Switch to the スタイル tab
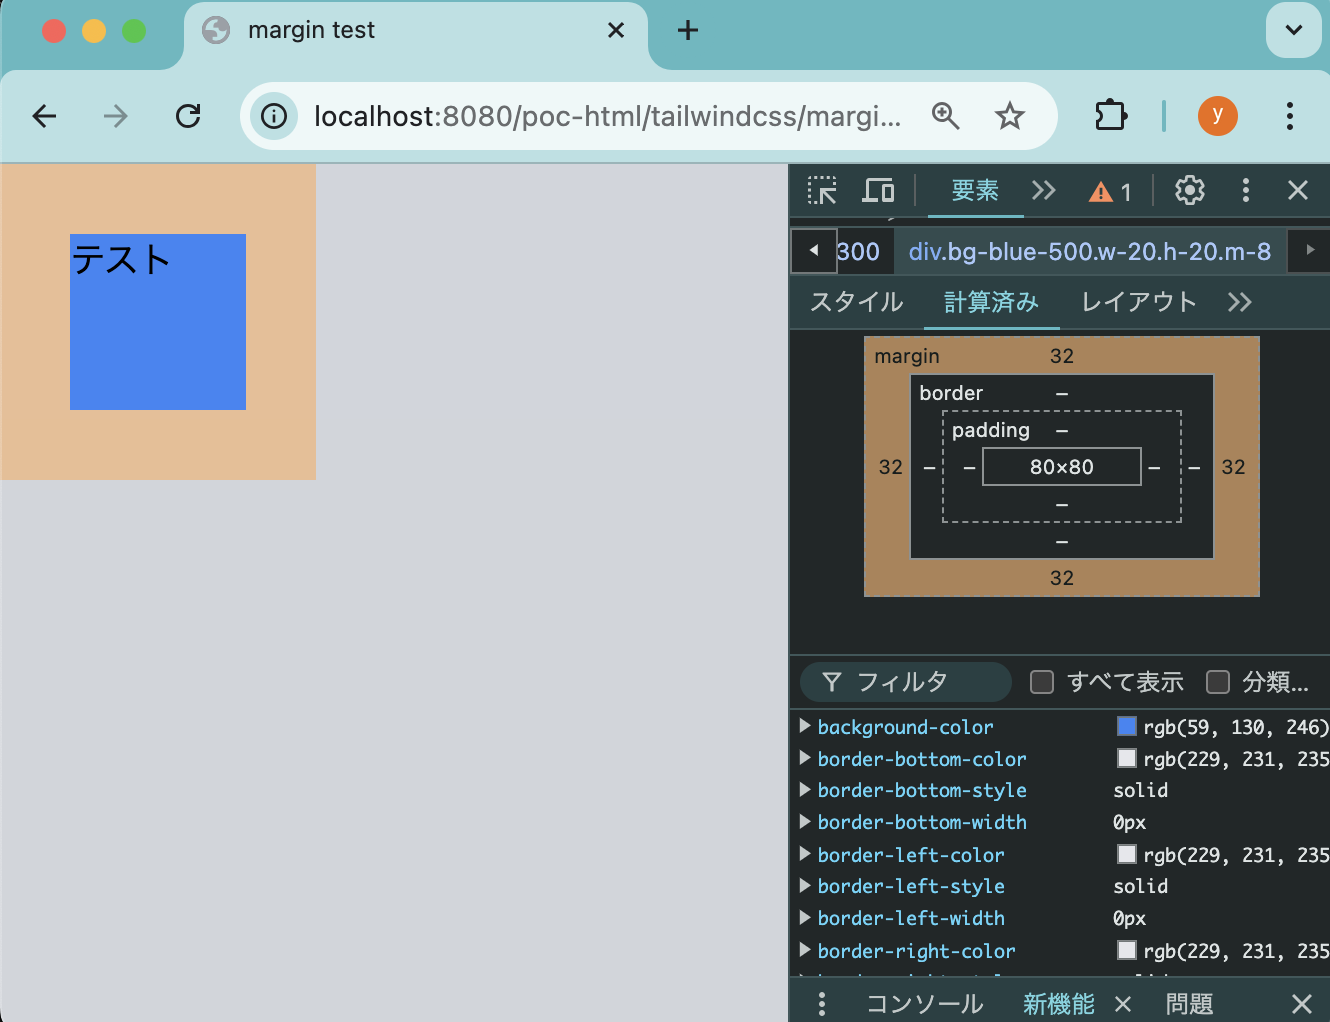This screenshot has height=1022, width=1330. pos(854,302)
